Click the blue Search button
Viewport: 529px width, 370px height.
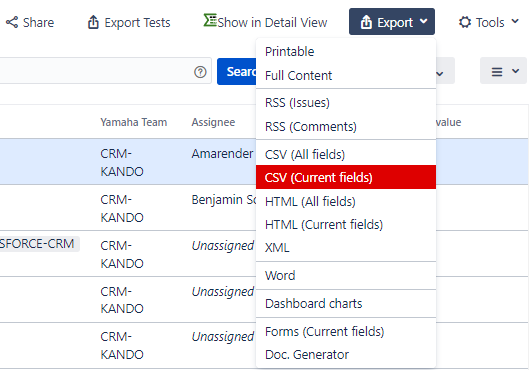click(x=236, y=72)
